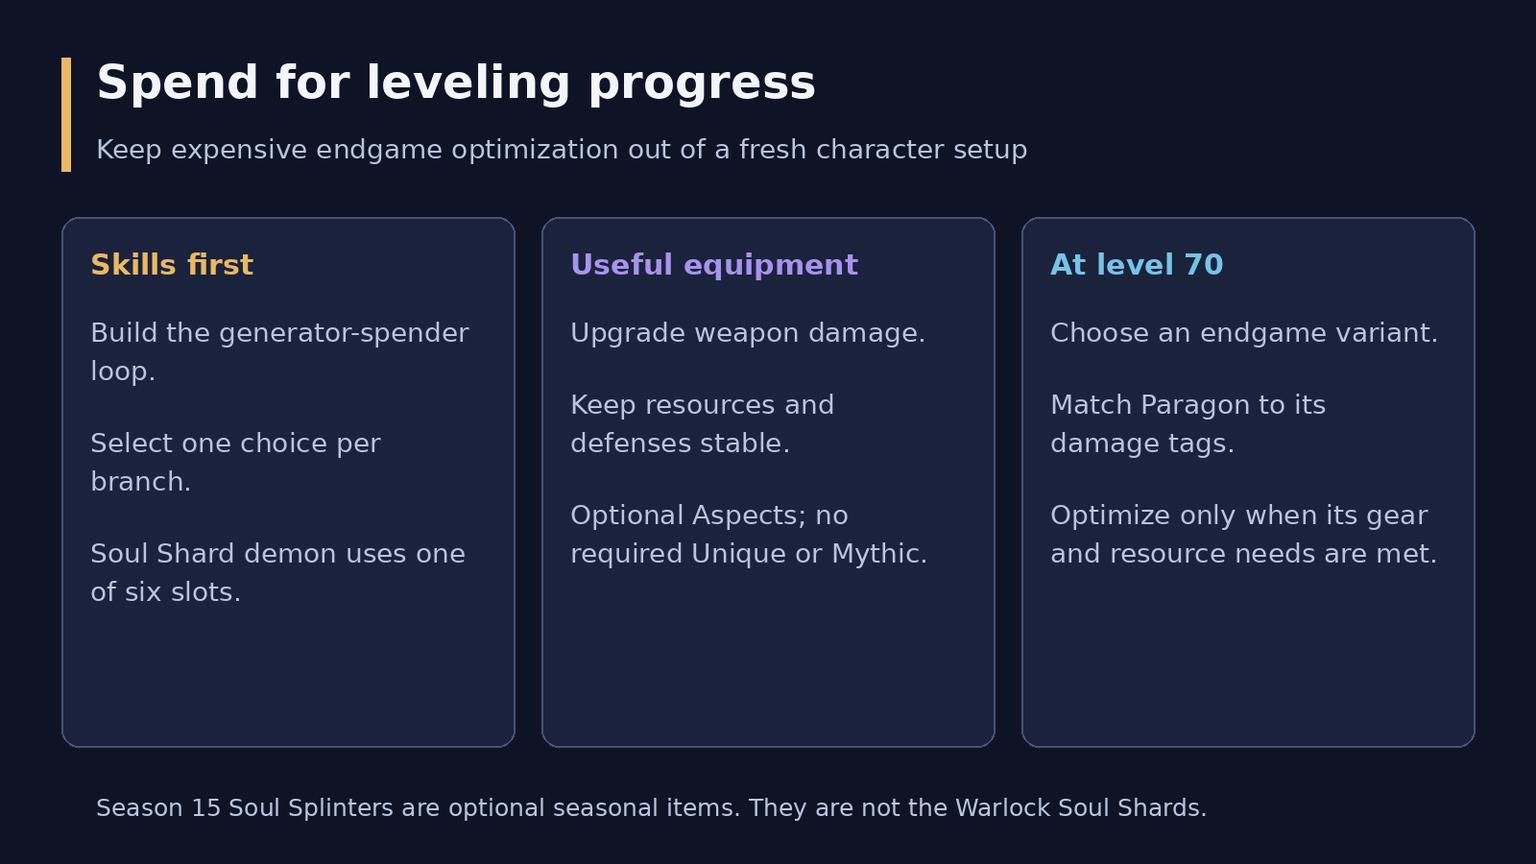Select 'Upgrade weapon damage' text
The width and height of the screenshot is (1536, 864).
point(748,333)
